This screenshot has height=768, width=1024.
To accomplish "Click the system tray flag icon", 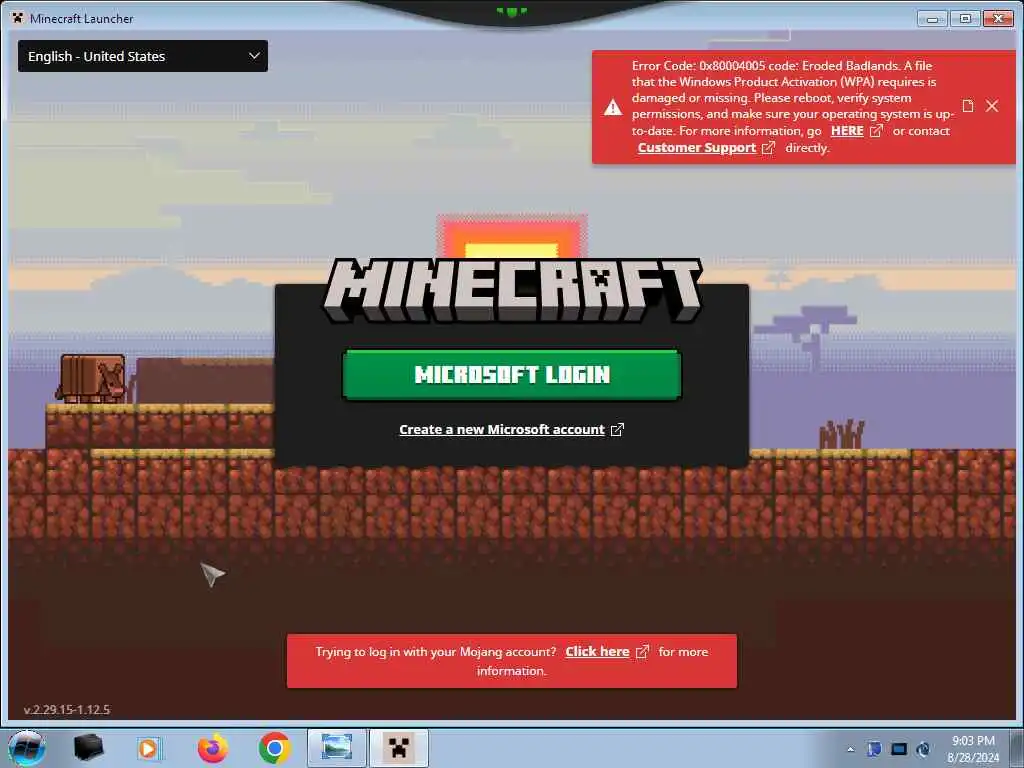I will (x=874, y=749).
